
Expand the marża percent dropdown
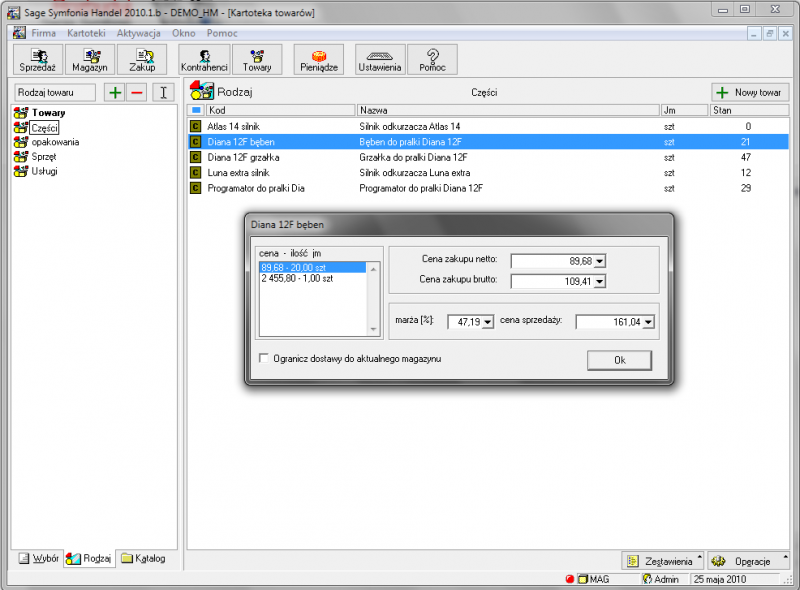pos(488,322)
